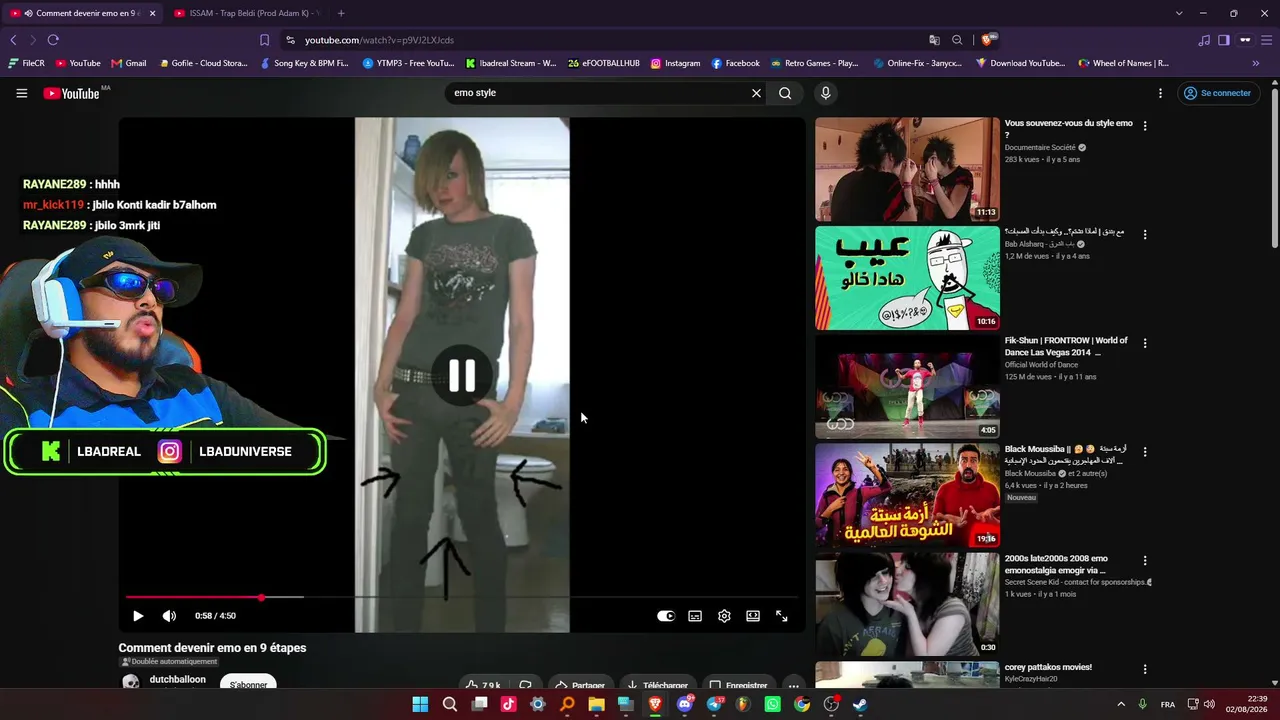Viewport: 1280px width, 720px height.
Task: Open options for '2000s late2000s 2008 emo' video
Action: 1145,561
